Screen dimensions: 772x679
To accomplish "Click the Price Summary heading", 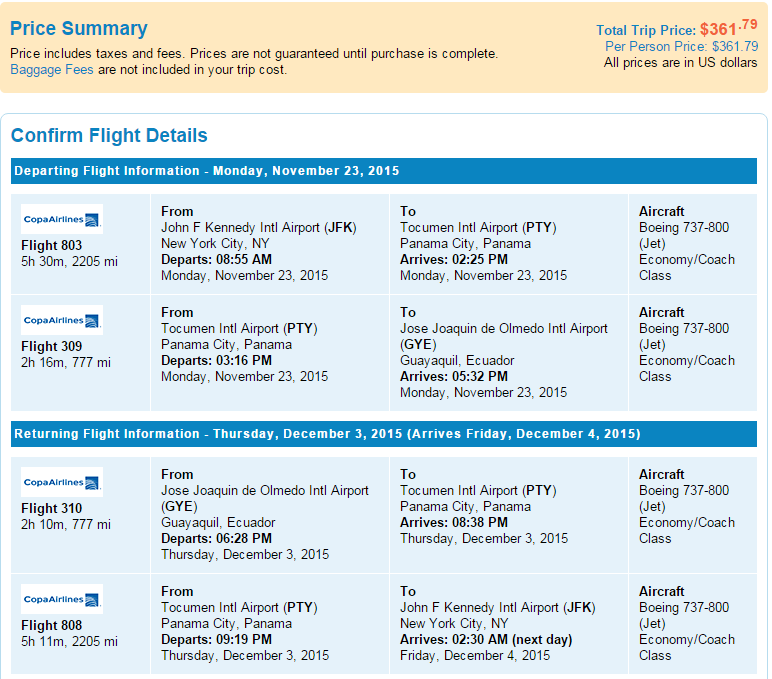I will click(79, 29).
